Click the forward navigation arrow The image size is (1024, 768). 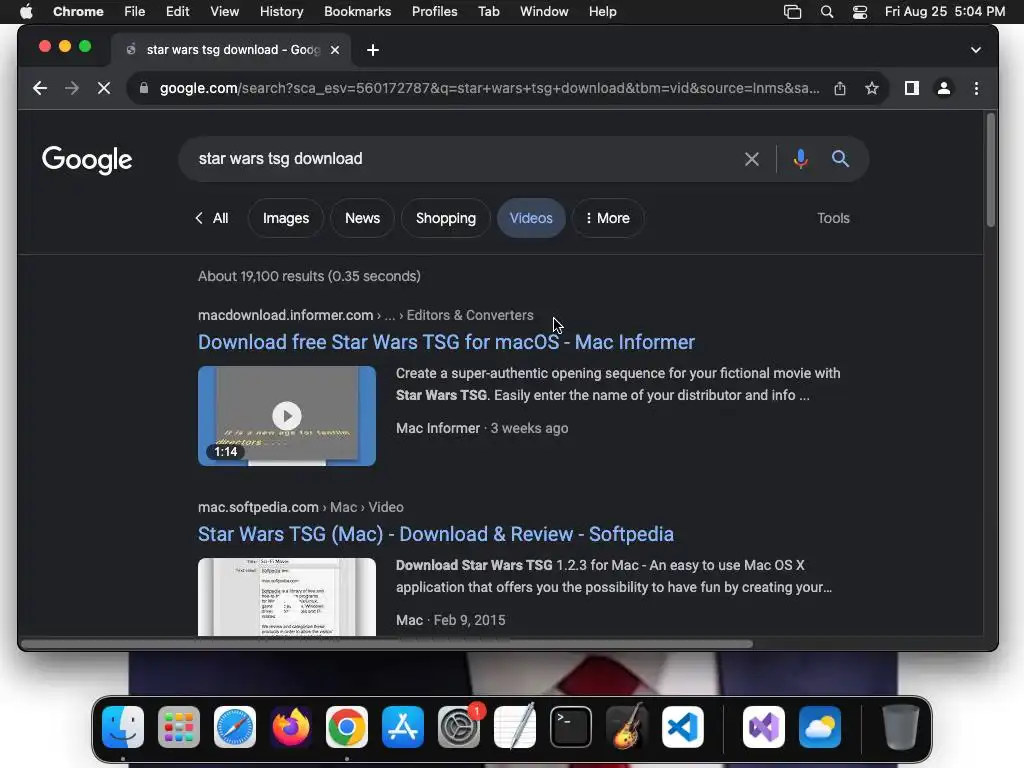72,88
